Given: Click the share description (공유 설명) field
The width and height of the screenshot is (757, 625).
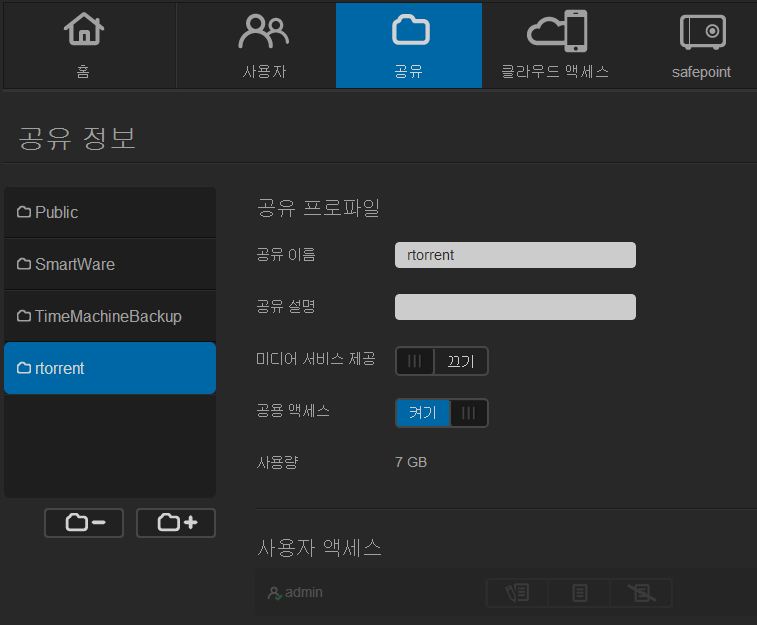Looking at the screenshot, I should 515,307.
